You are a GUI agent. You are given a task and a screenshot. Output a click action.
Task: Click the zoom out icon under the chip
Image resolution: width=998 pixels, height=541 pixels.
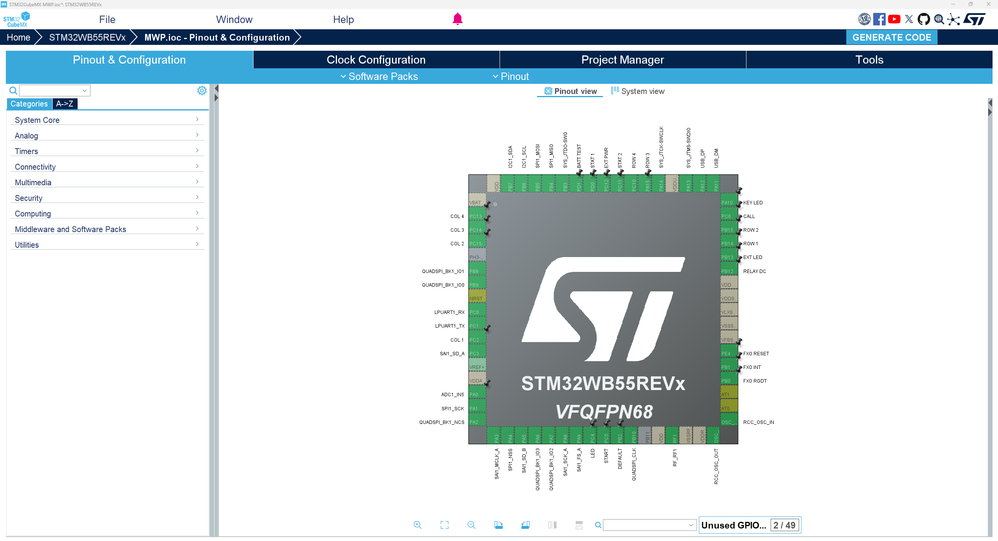tap(471, 525)
